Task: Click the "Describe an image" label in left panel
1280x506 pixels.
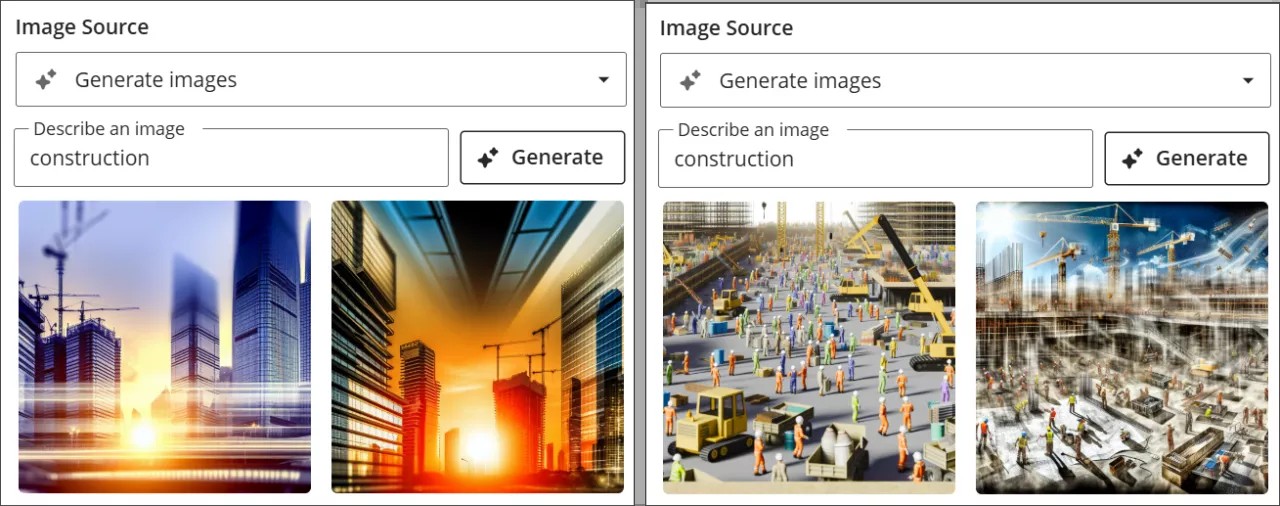Action: tap(109, 129)
